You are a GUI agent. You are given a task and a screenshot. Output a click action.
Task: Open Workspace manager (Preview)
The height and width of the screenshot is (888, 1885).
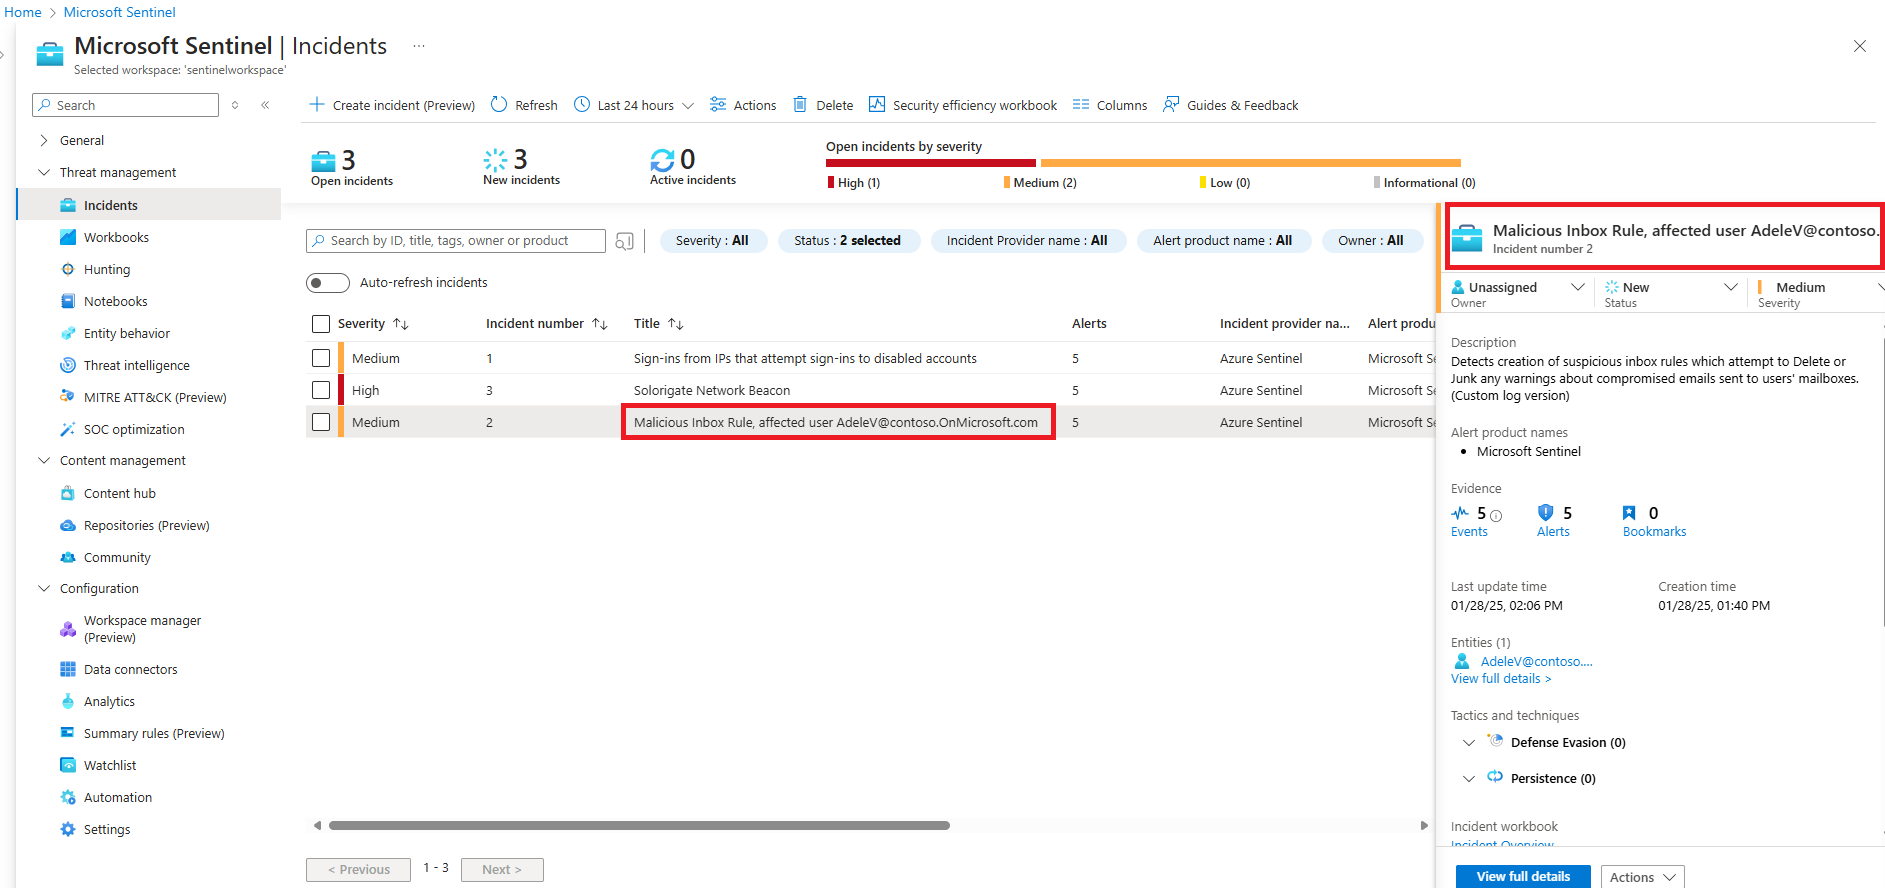tap(142, 629)
